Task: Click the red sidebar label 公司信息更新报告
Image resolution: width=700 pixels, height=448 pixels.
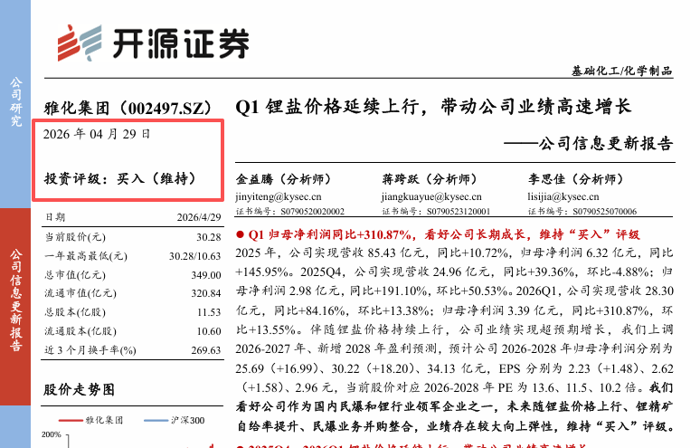Action: (x=16, y=300)
